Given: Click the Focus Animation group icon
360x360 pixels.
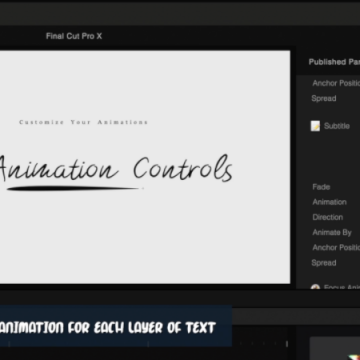Looking at the screenshot, I should pyautogui.click(x=315, y=287).
